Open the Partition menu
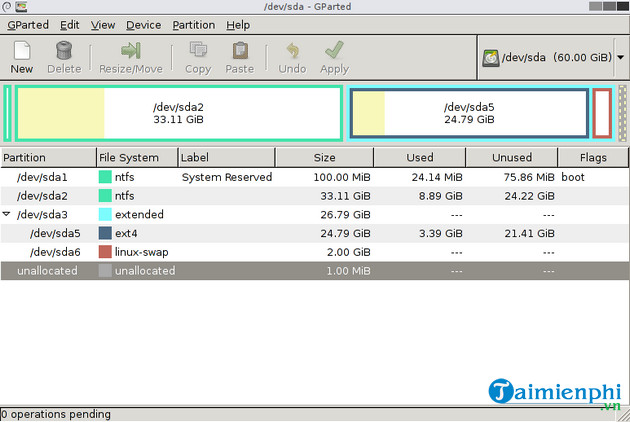Image resolution: width=630 pixels, height=422 pixels. (x=193, y=24)
